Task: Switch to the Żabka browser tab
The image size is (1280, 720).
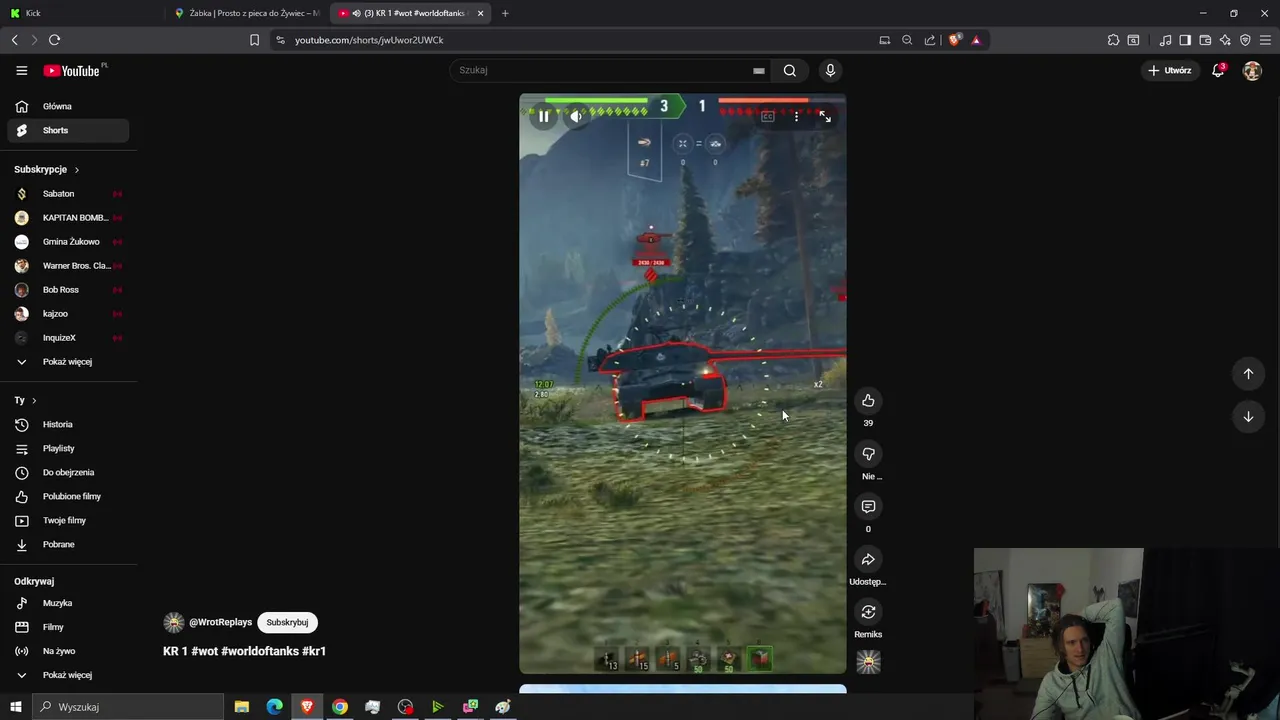Action: 247,13
